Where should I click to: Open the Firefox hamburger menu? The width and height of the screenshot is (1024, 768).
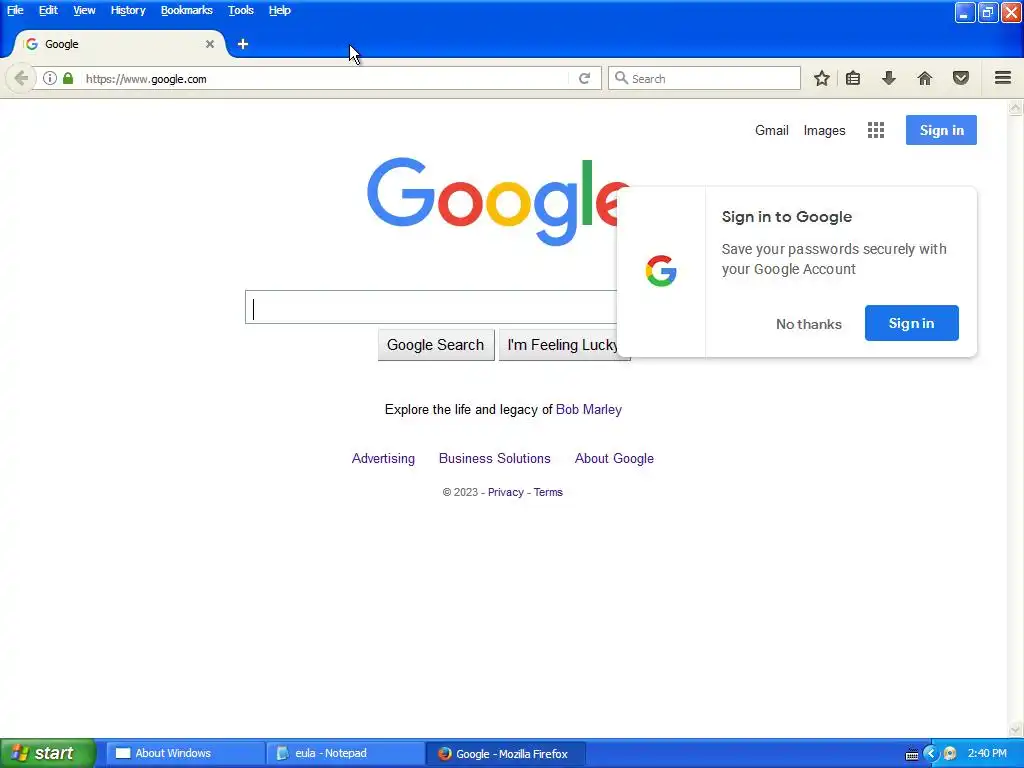(1003, 78)
